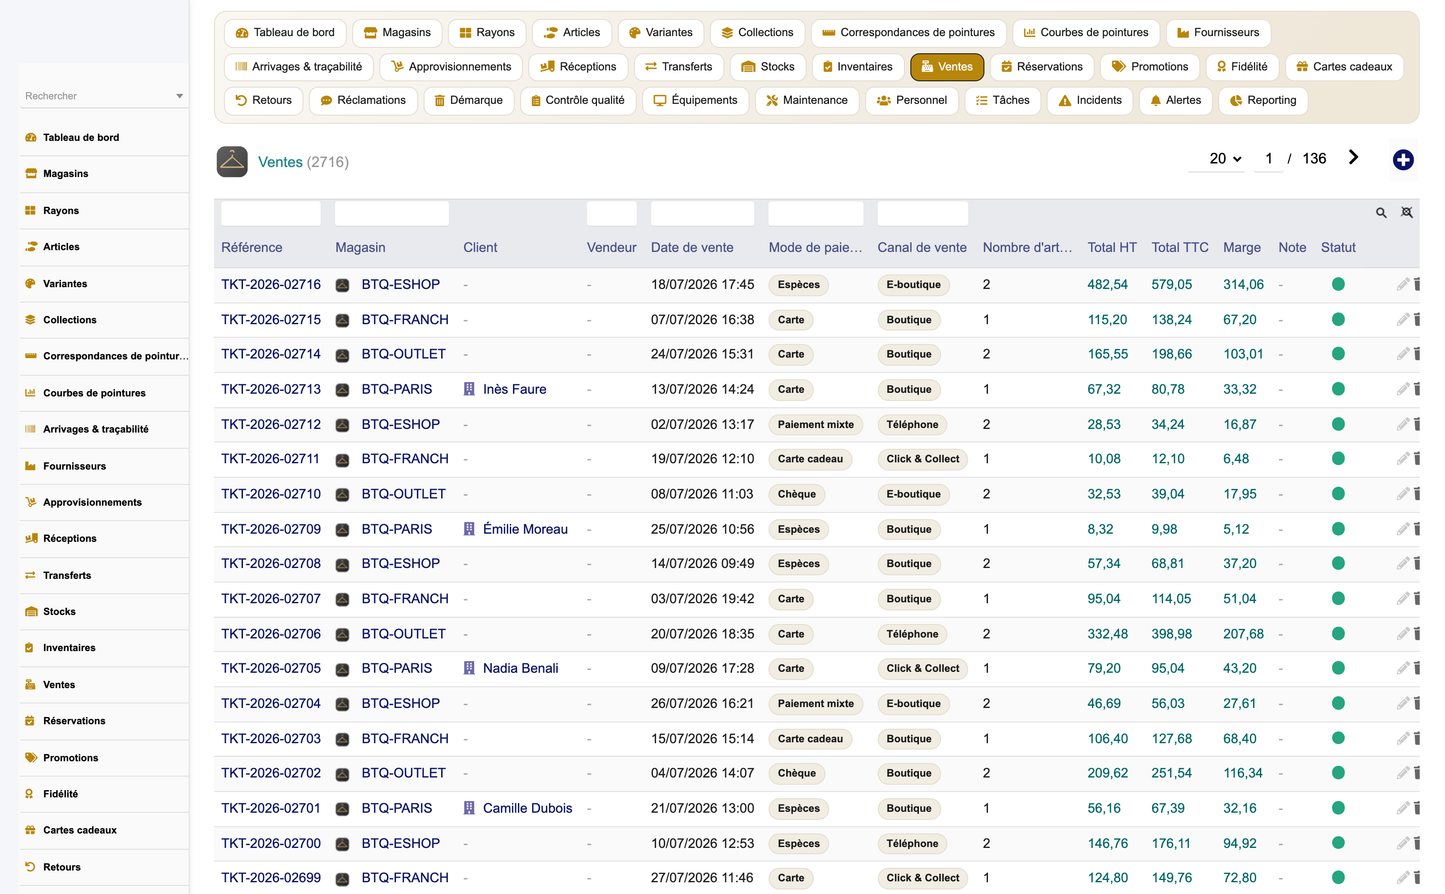The height and width of the screenshot is (894, 1445).
Task: Clear filters with crossed magnifier icon
Action: [1407, 213]
